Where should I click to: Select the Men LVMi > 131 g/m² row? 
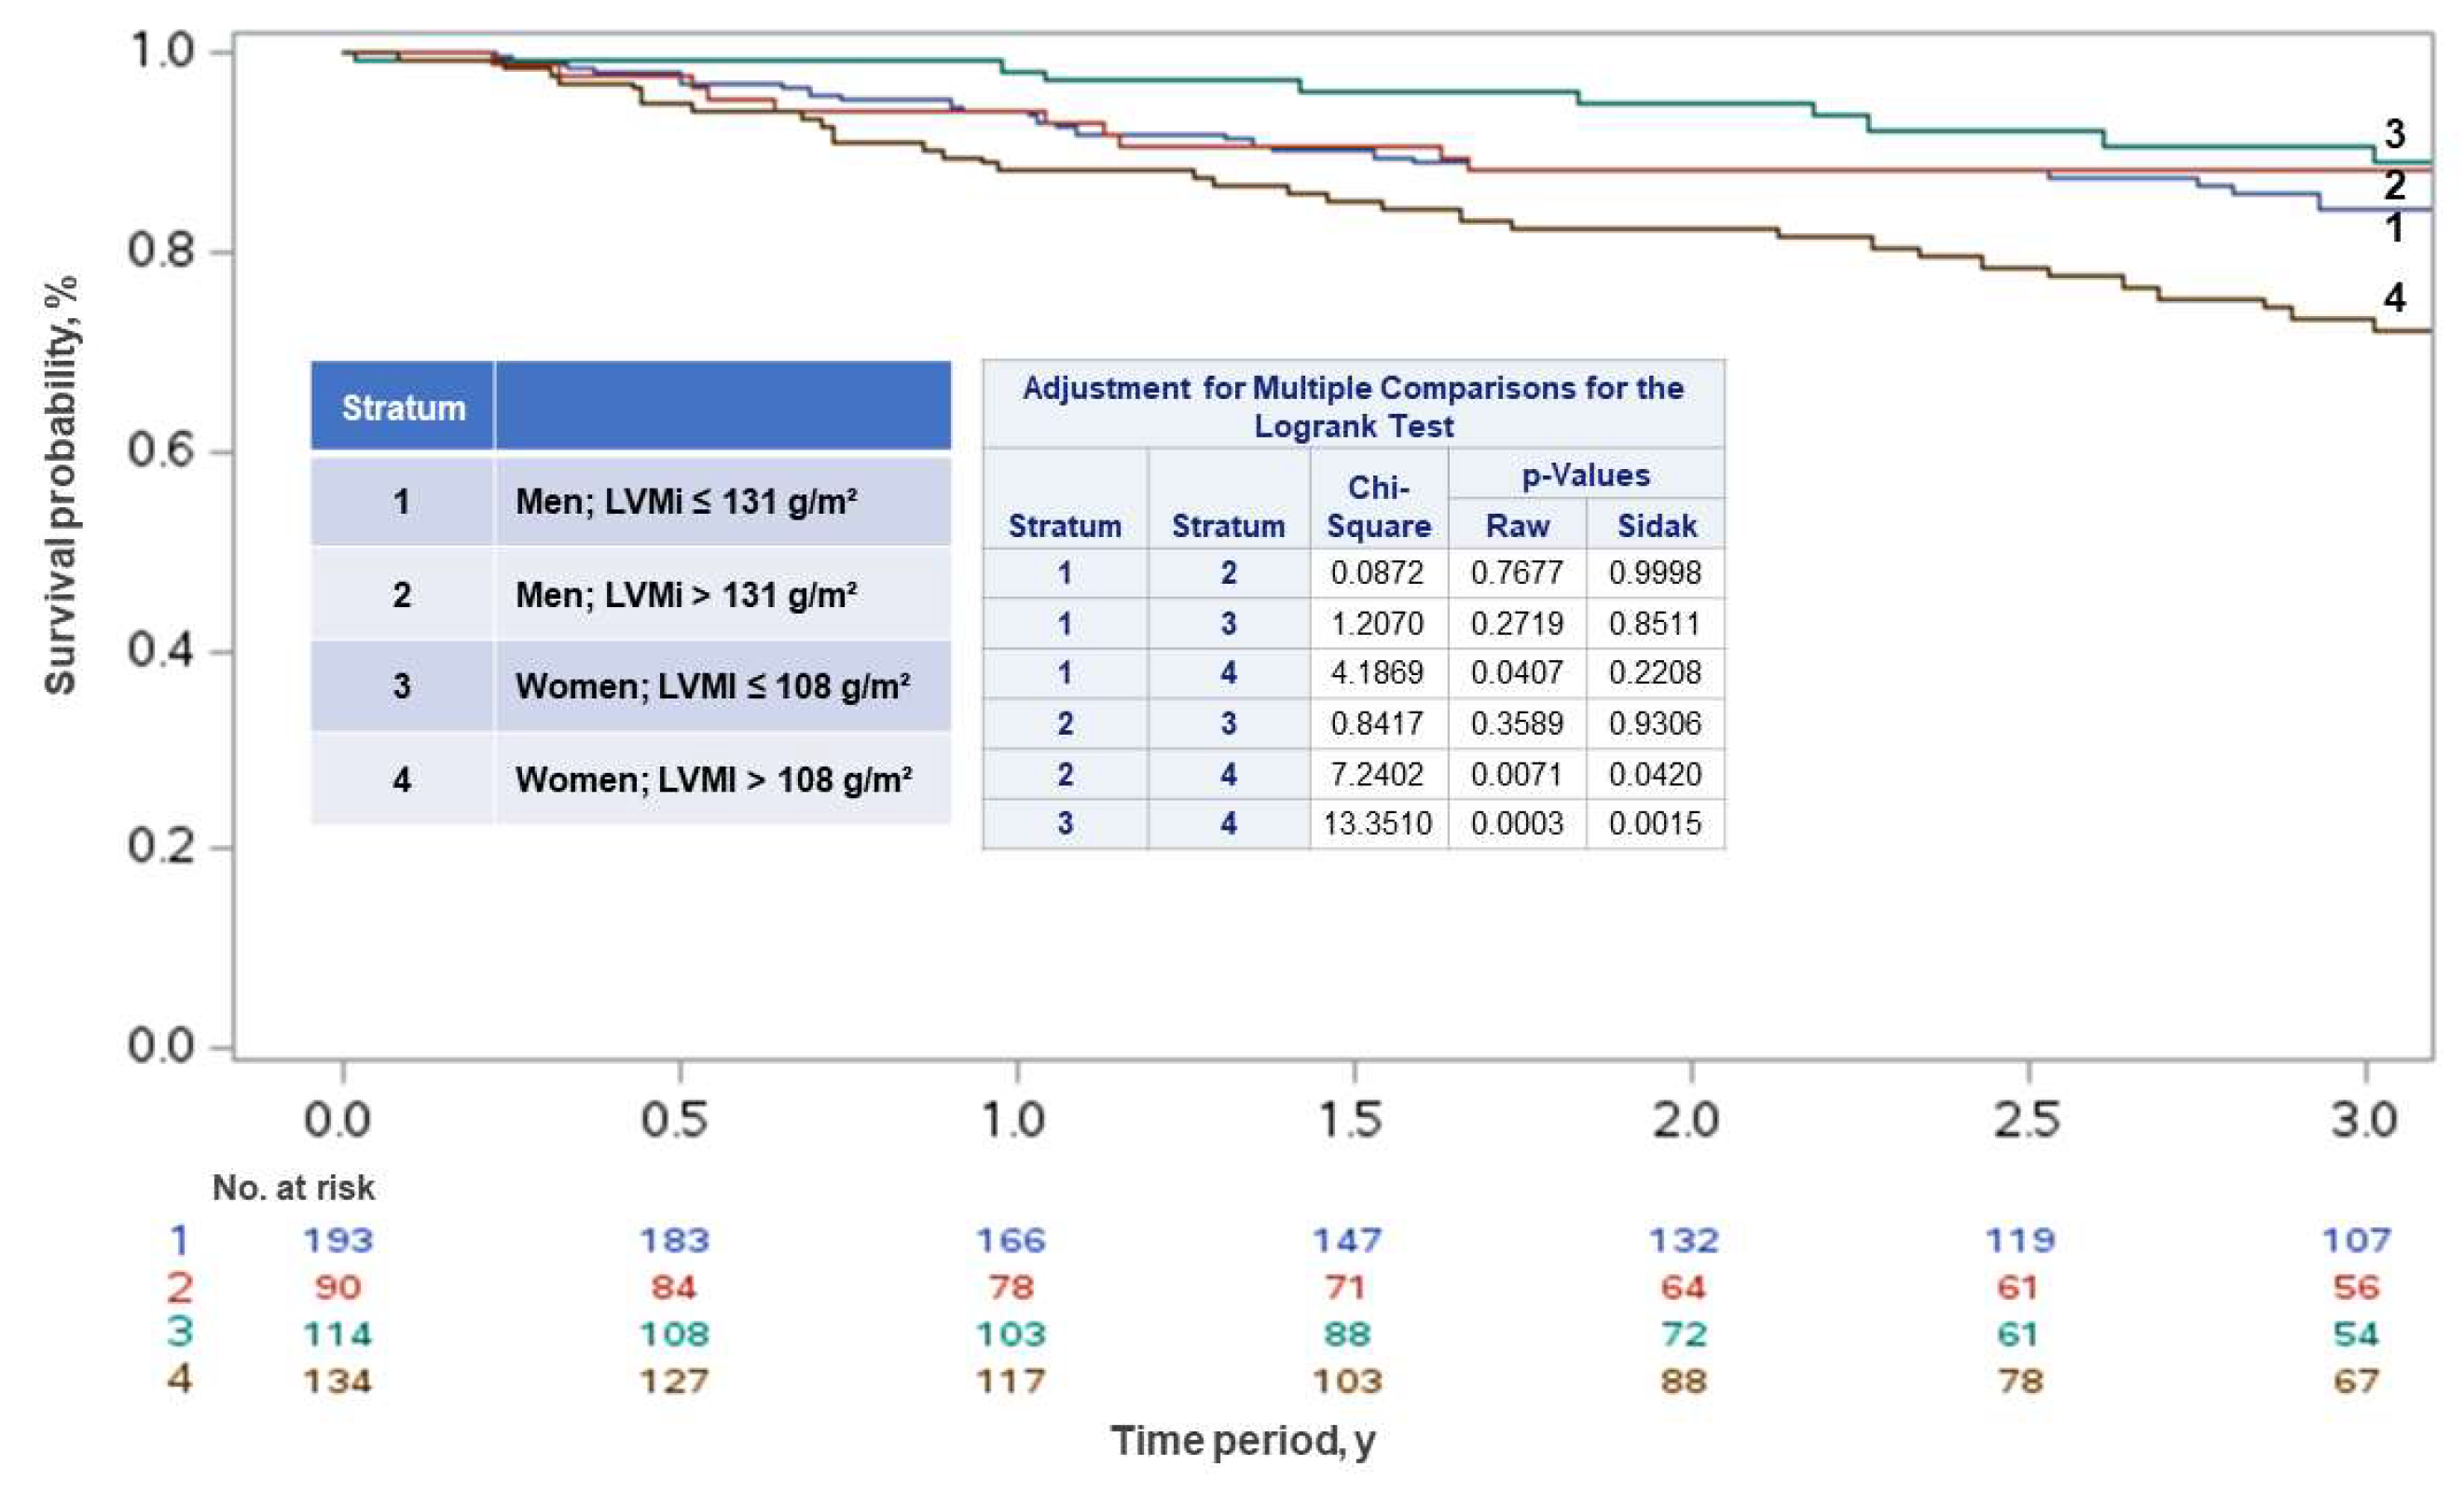(685, 595)
